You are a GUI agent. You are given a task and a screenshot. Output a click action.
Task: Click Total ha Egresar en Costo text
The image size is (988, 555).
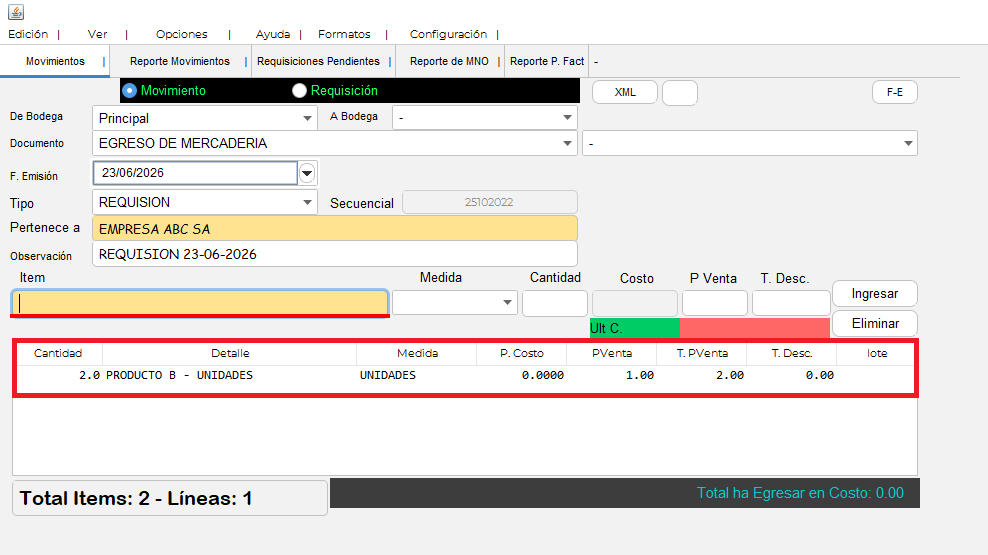[x=800, y=493]
